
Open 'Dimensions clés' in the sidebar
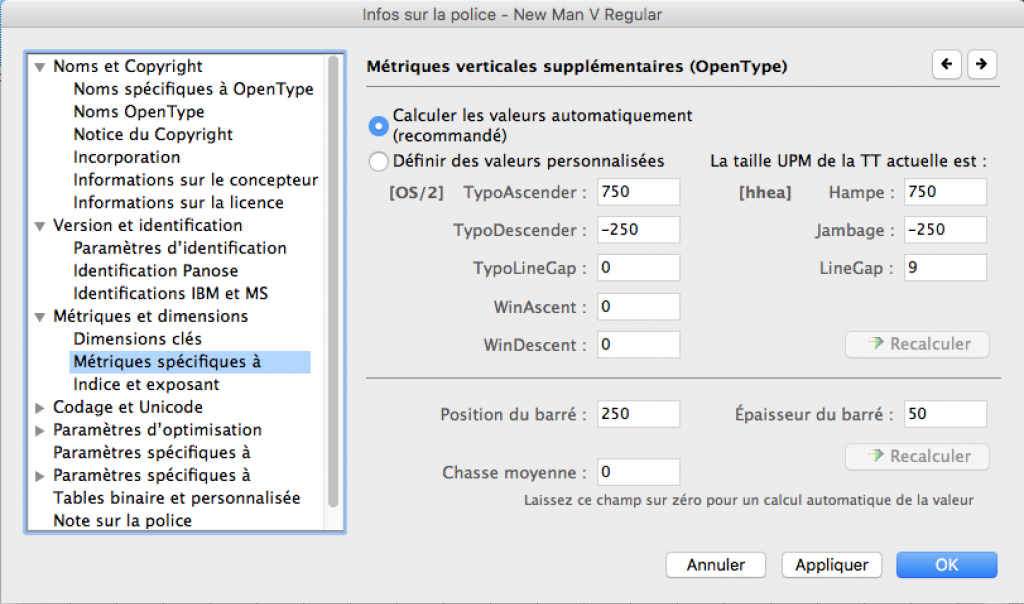coord(137,339)
